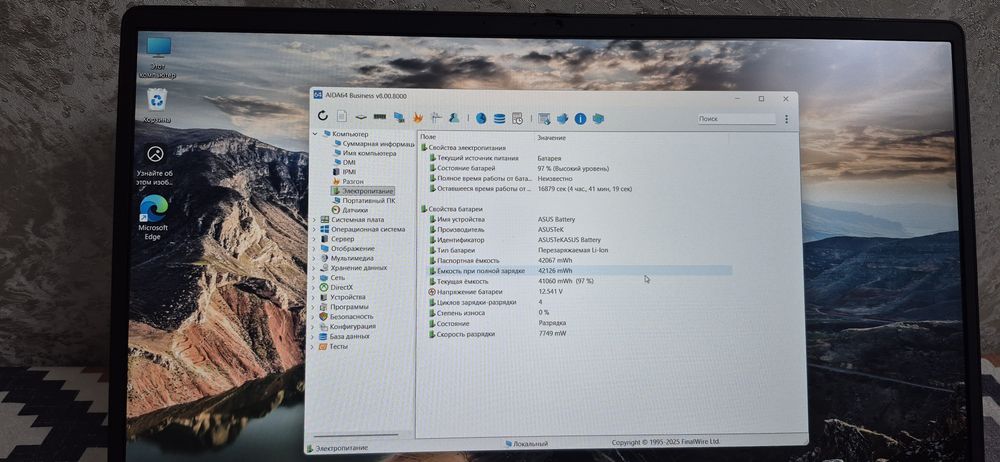This screenshot has height=462, width=1000.
Task: Expand the Хранение данных node arrow
Action: click(312, 268)
